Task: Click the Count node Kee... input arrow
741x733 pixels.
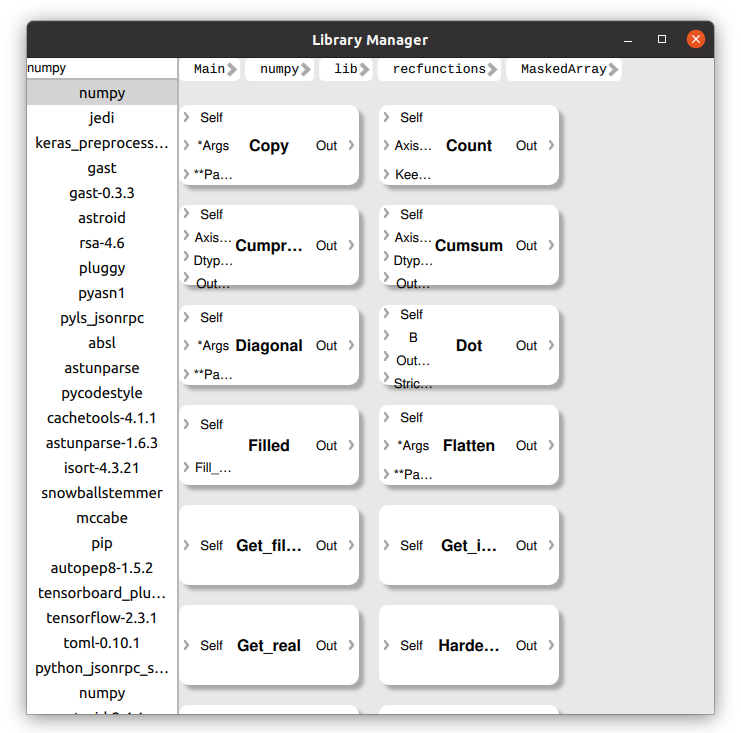Action: tap(387, 174)
